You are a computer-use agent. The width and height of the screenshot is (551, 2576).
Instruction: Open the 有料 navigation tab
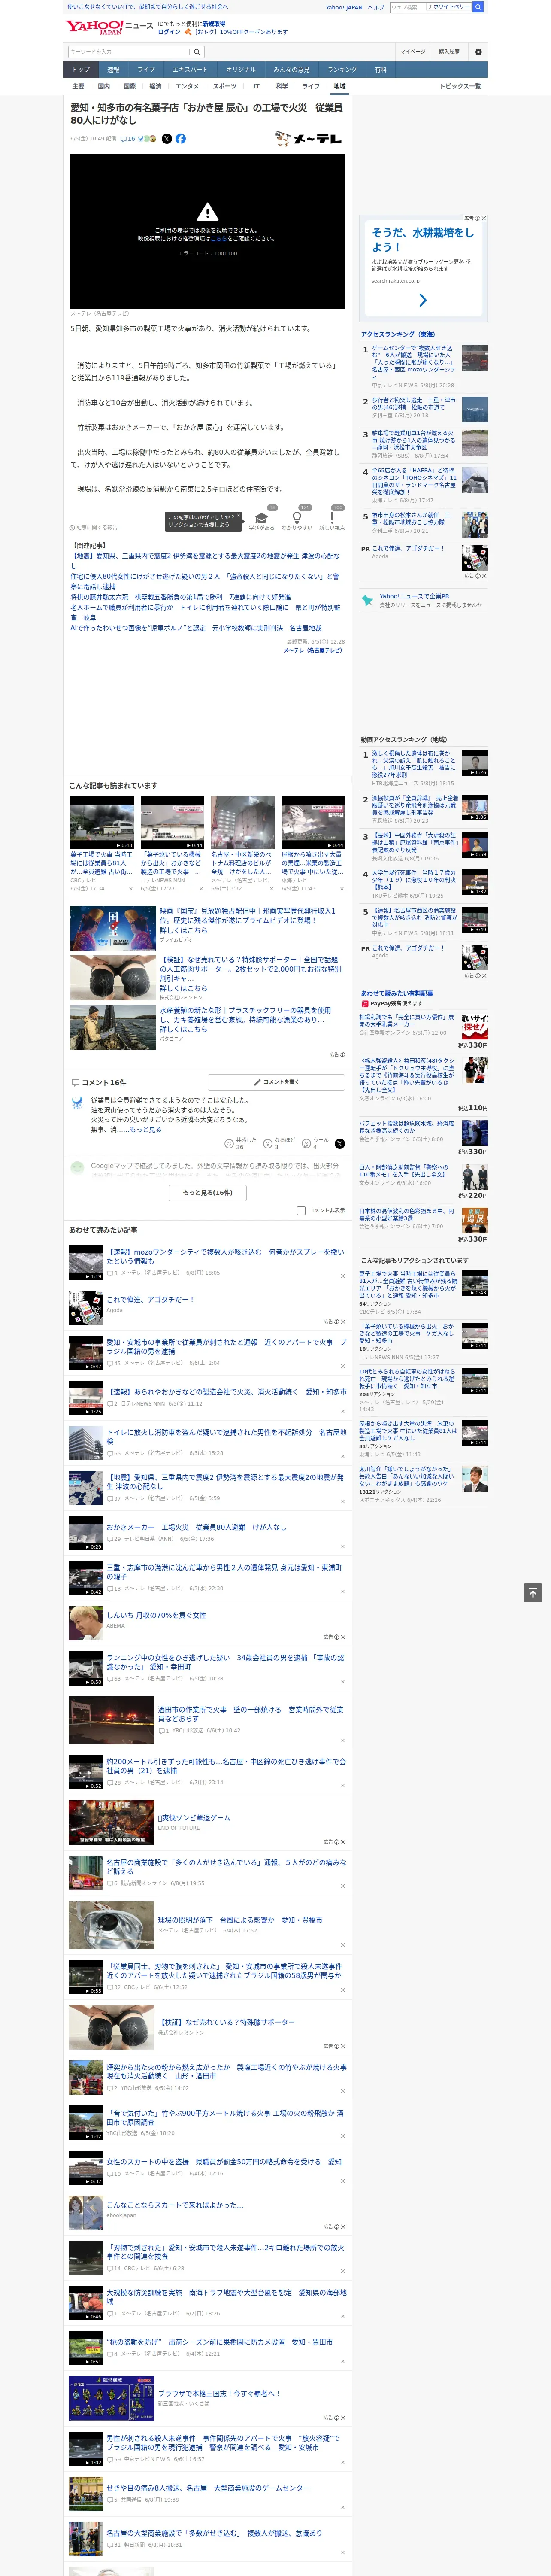(x=380, y=70)
